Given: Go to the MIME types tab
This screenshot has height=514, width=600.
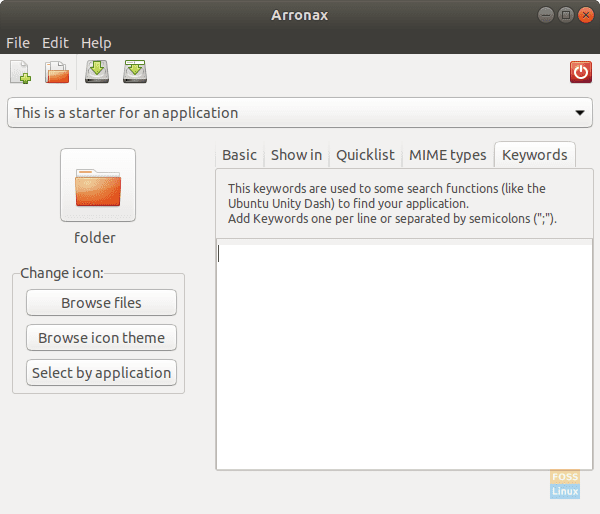Looking at the screenshot, I should (x=447, y=155).
